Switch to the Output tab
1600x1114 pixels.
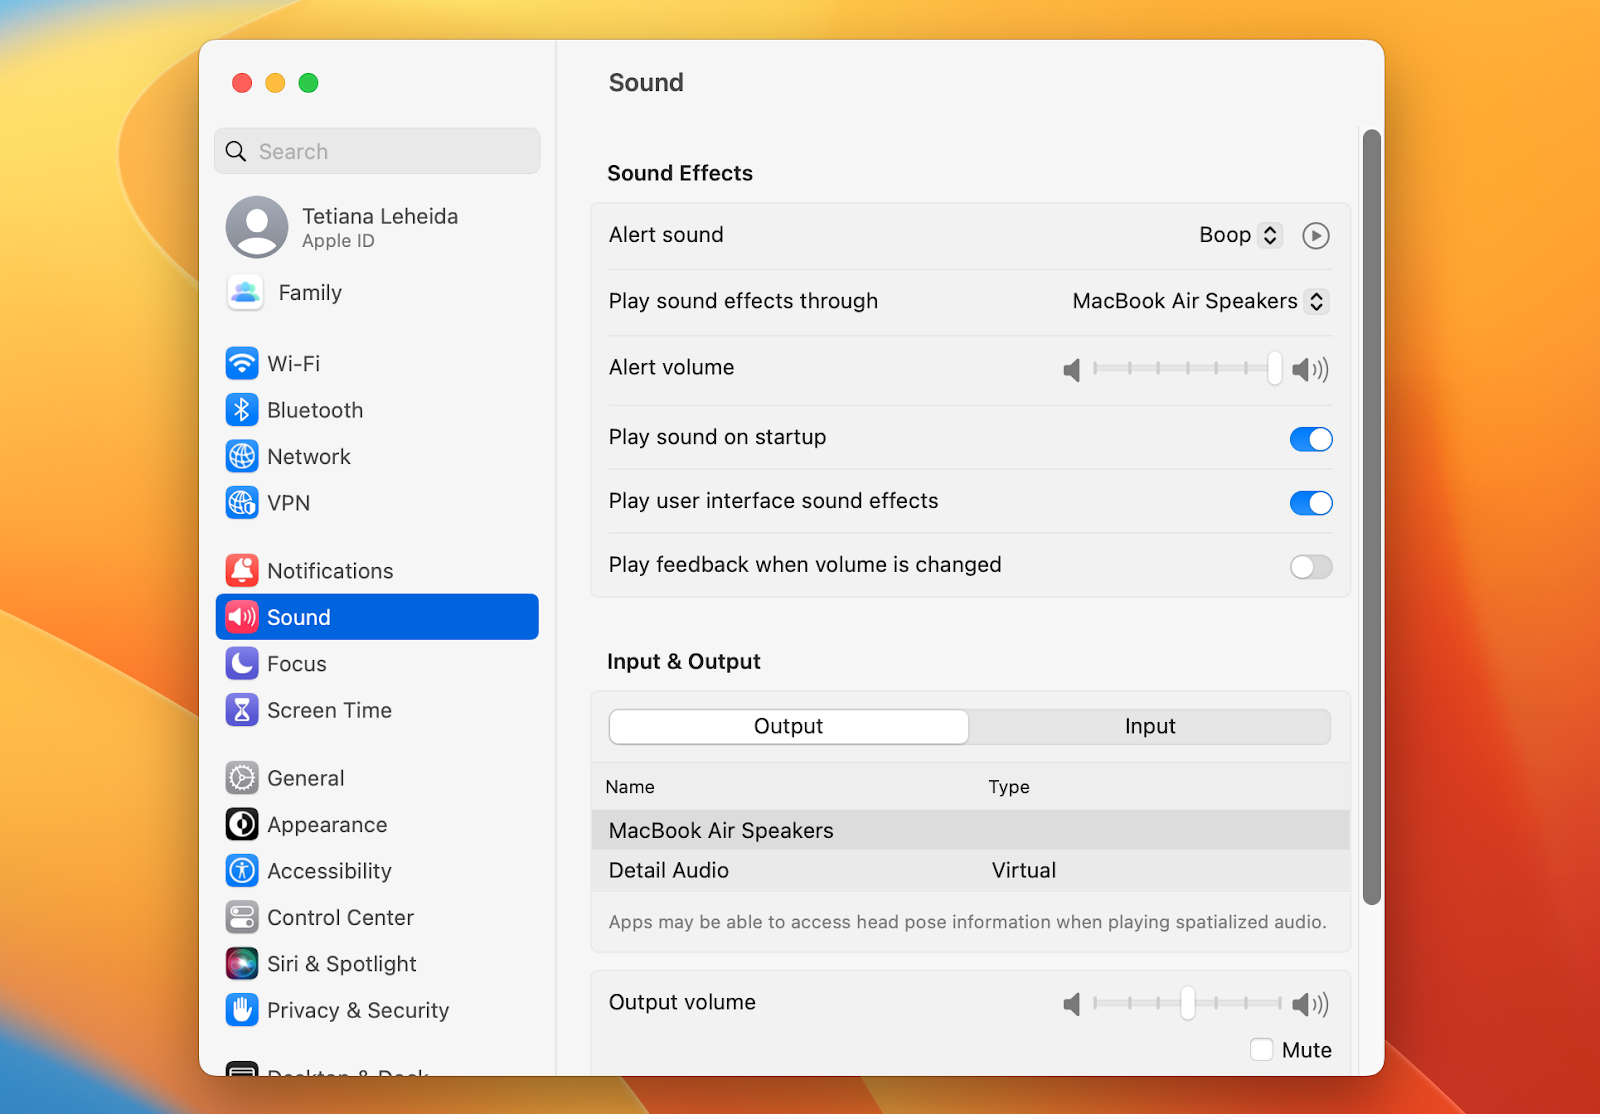[x=788, y=727]
